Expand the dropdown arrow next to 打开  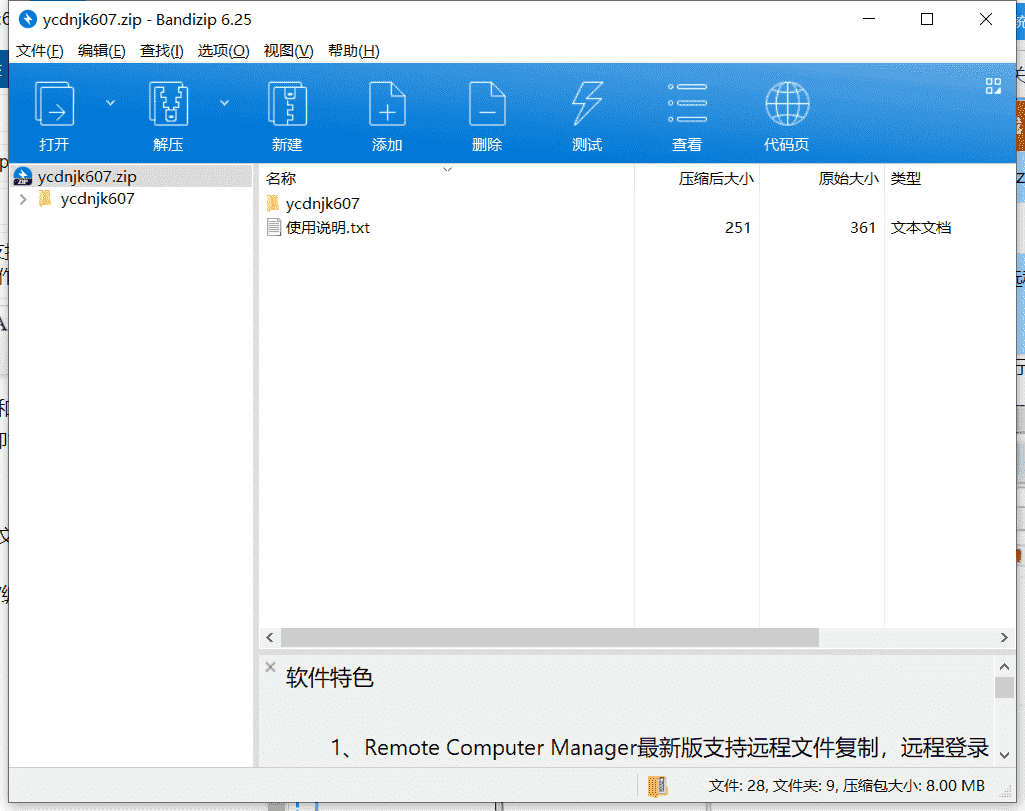pos(110,103)
